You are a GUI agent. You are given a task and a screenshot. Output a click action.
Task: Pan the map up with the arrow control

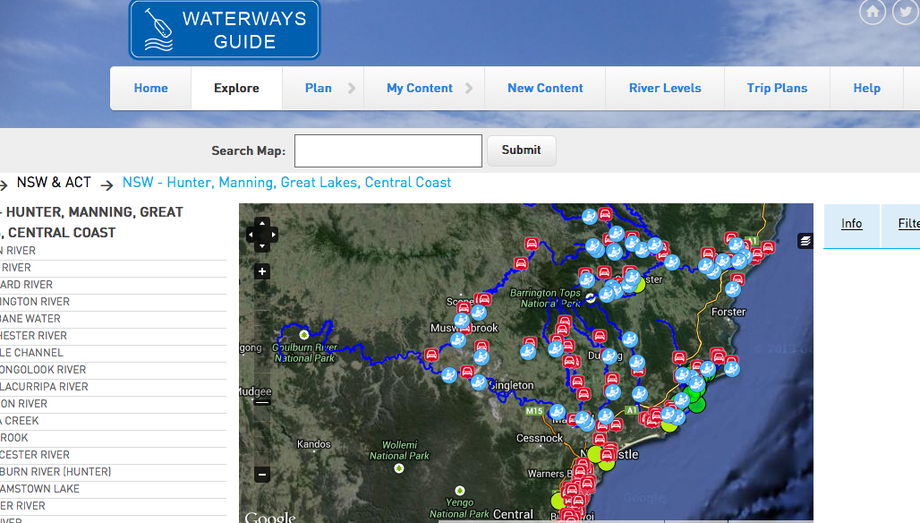[x=262, y=223]
